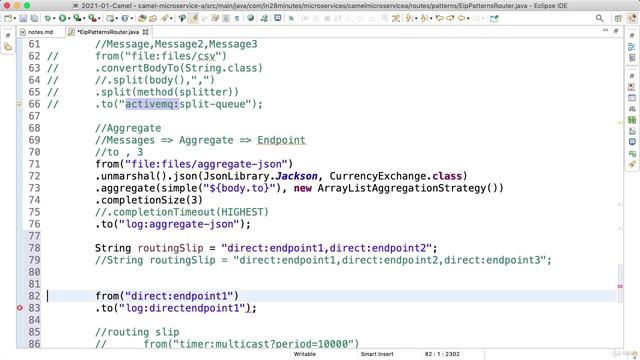Toggle Mark Occurrences highlighter
This screenshot has height=360, width=640.
pyautogui.click(x=193, y=18)
